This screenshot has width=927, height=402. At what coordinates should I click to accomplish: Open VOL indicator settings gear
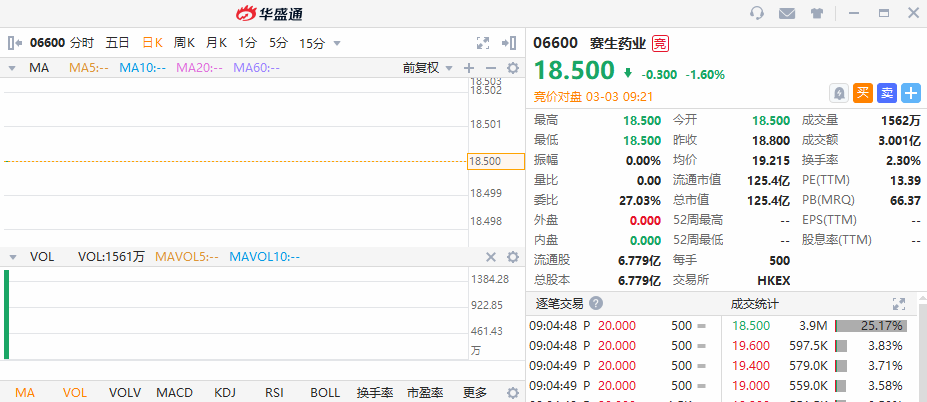tap(513, 257)
